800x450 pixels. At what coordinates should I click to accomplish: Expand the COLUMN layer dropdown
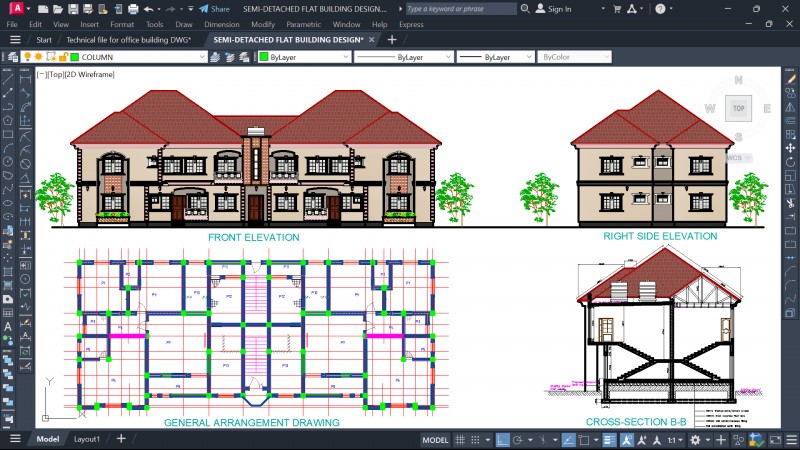coord(201,57)
